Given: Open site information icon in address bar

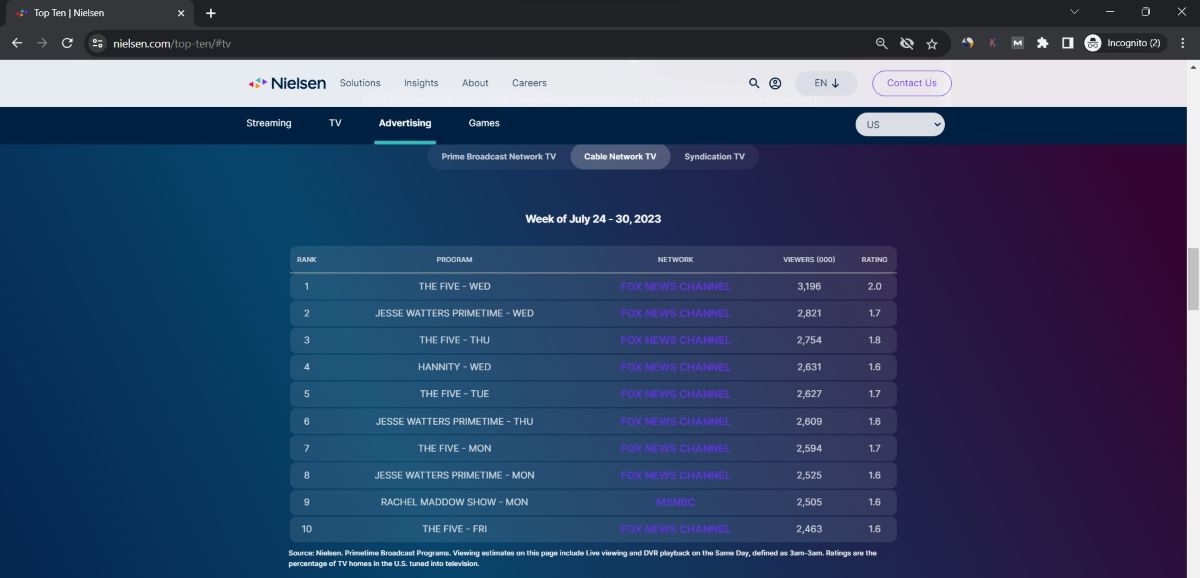Looking at the screenshot, I should pos(97,43).
